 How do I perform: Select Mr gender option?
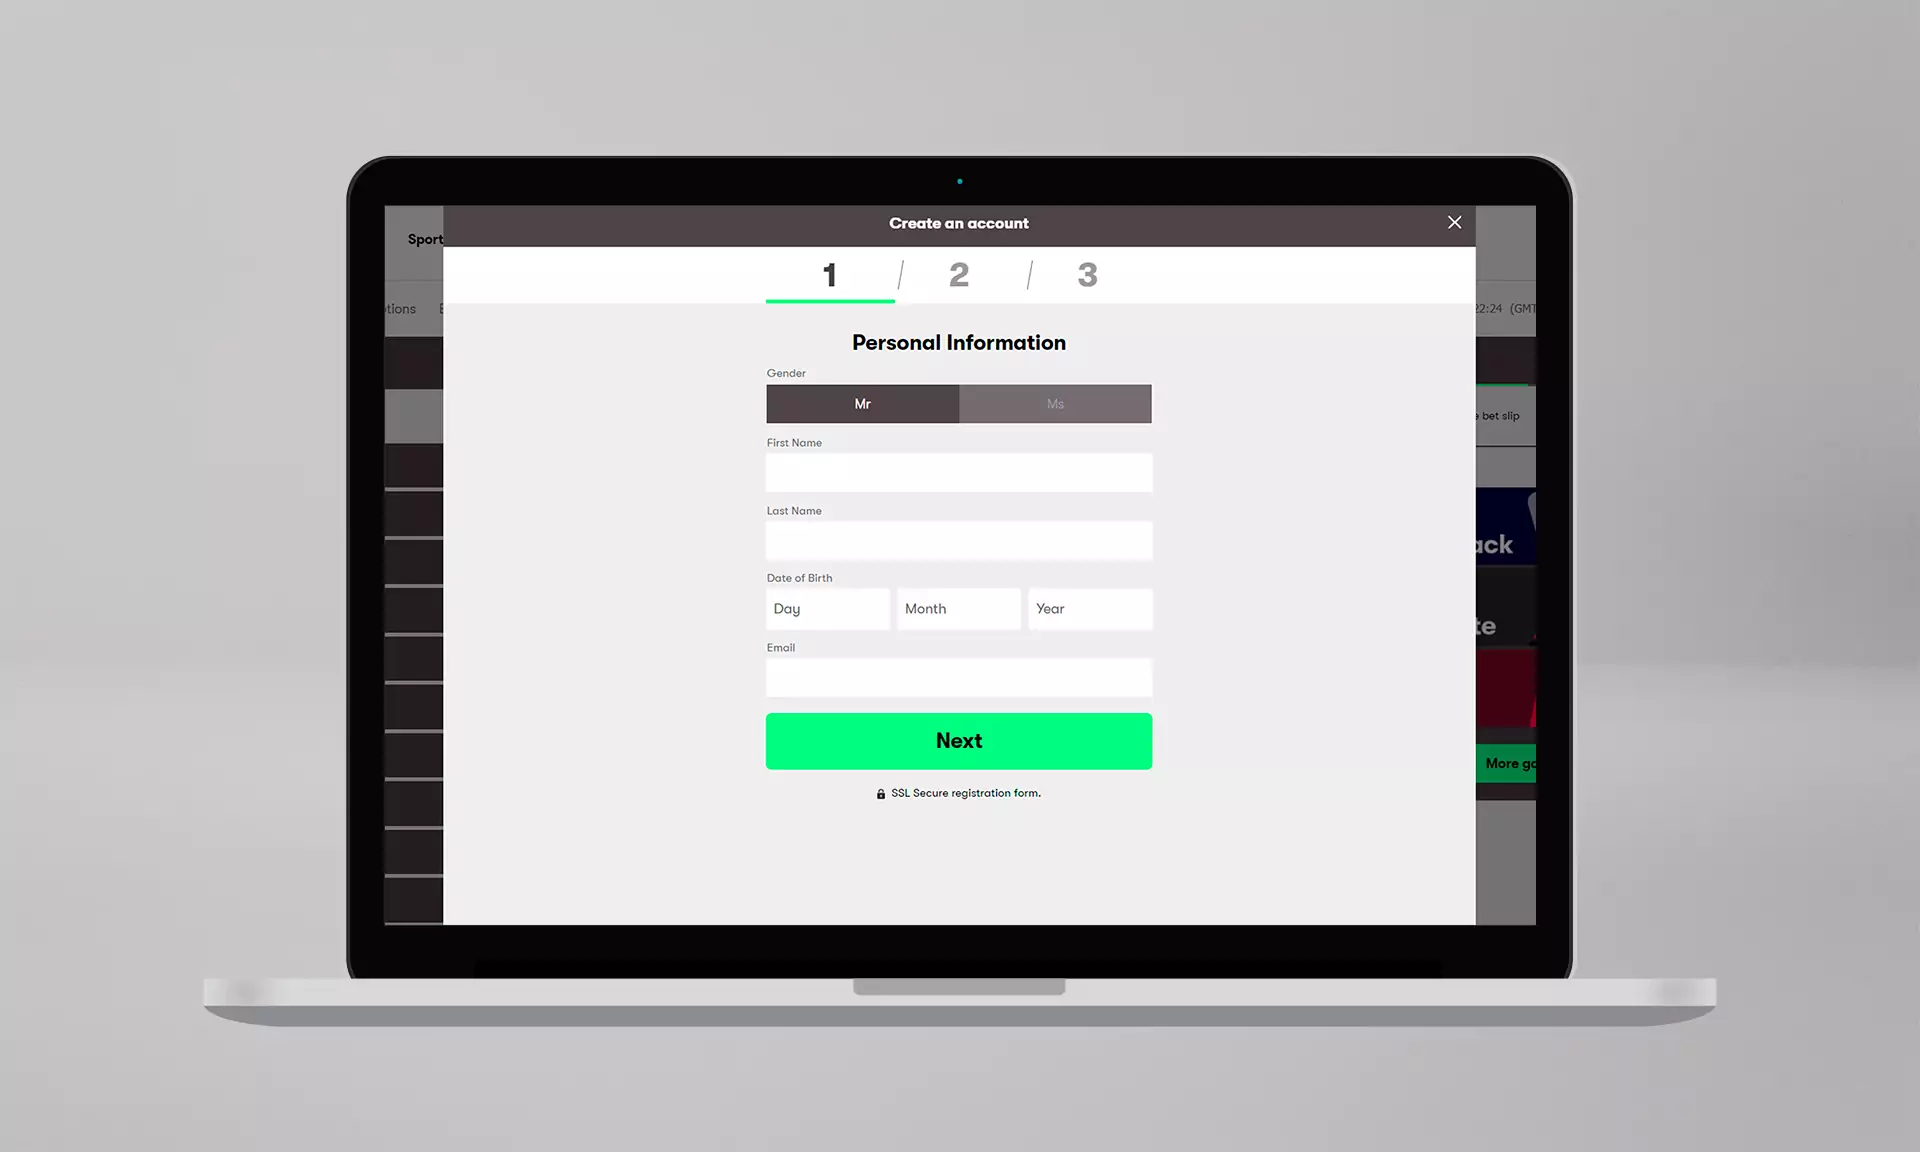pyautogui.click(x=861, y=403)
